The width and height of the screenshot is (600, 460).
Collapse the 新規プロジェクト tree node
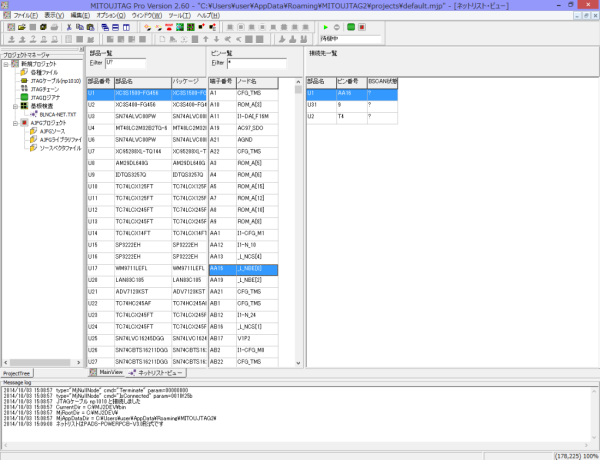(6, 64)
